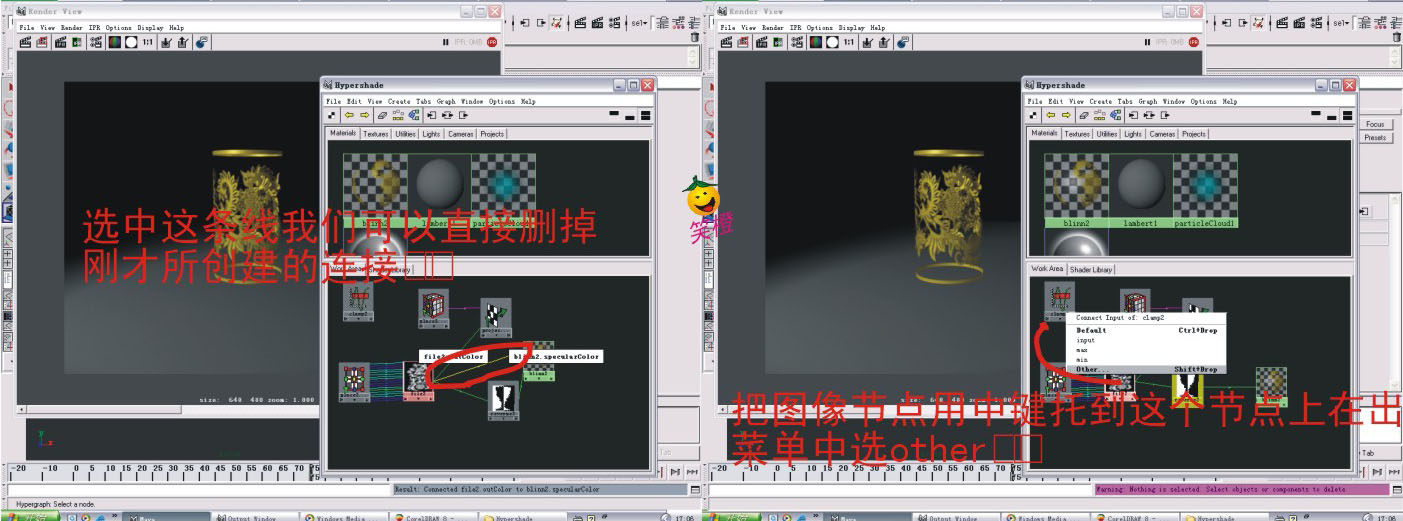Click Keep Image icon in left Render View
The width and height of the screenshot is (1403, 521).
click(x=166, y=43)
